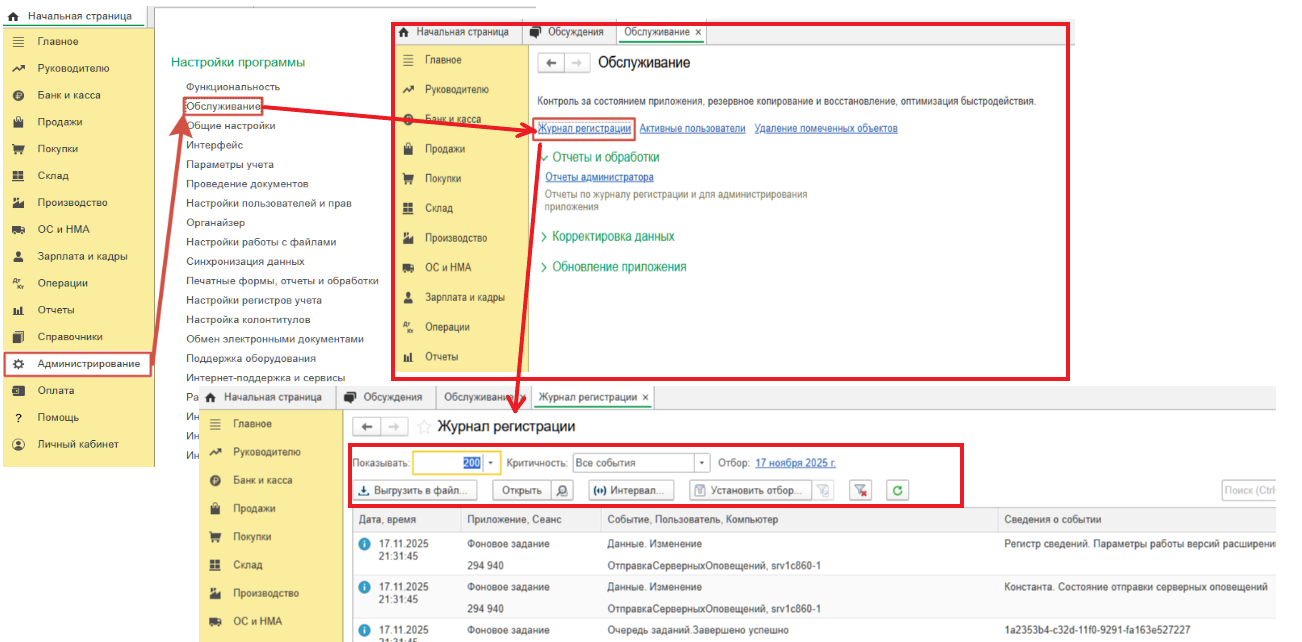Click the back arrow beside the Обслуживание heading
Image resolution: width=1302 pixels, height=642 pixels.
(x=551, y=63)
